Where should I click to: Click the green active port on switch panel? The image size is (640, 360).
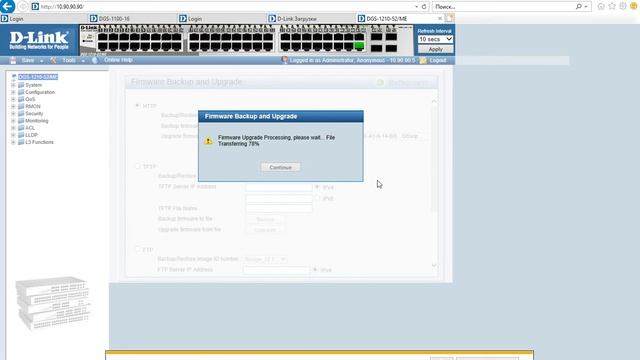pyautogui.click(x=359, y=46)
